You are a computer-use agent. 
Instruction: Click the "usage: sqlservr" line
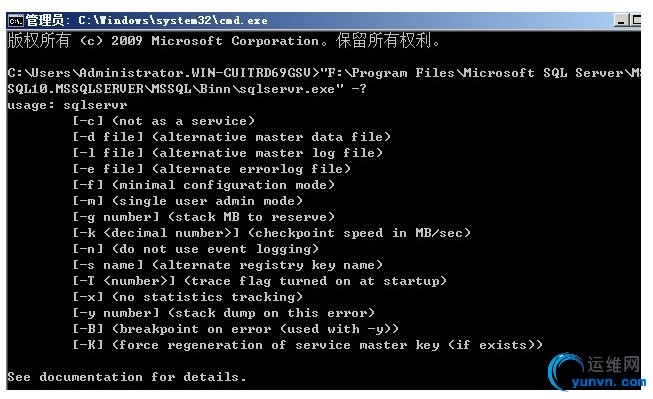pos(67,105)
